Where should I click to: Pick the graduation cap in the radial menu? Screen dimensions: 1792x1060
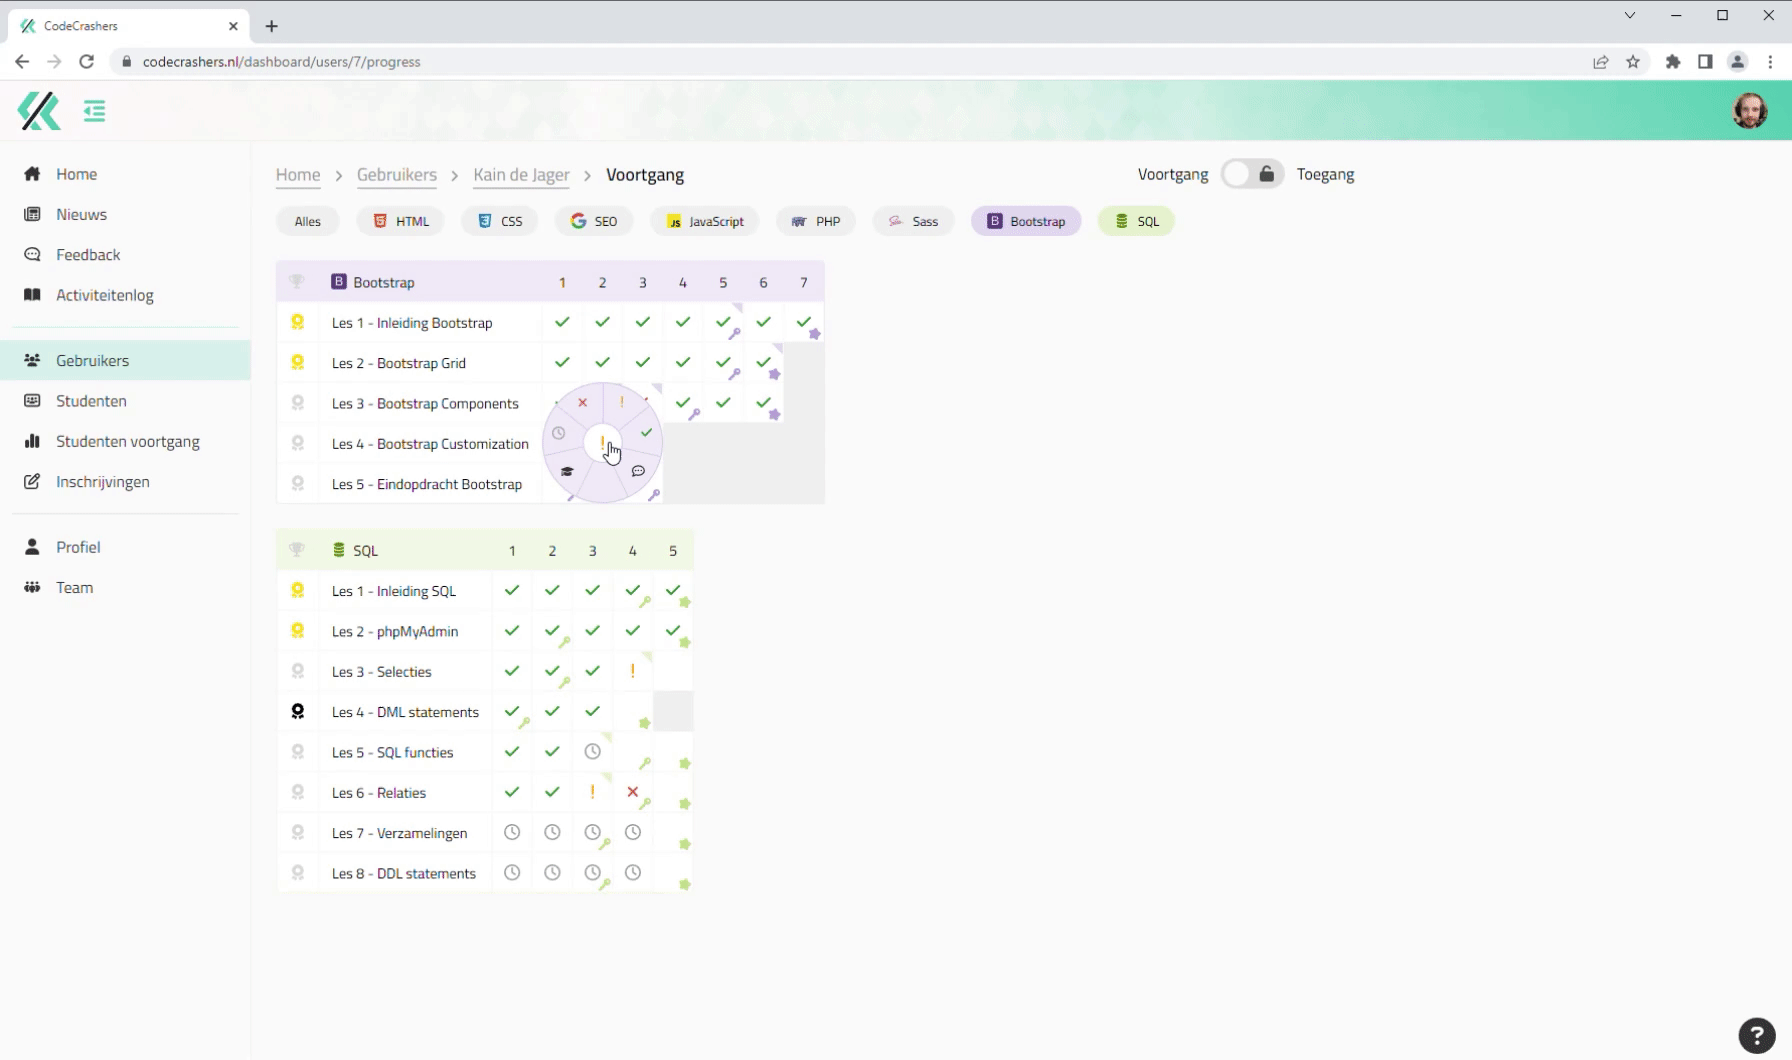coord(567,471)
